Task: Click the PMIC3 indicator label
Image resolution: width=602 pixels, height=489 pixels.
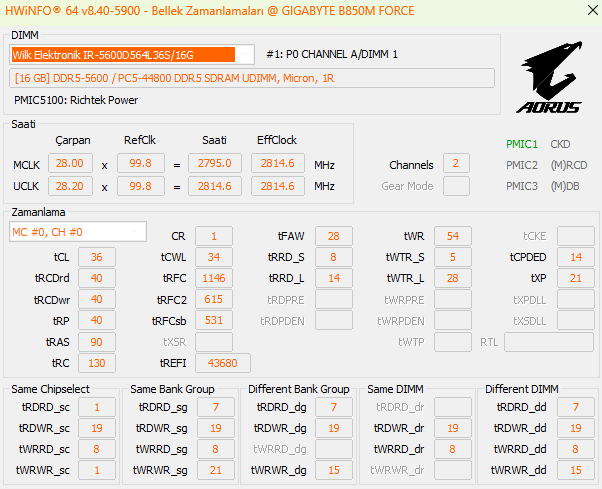Action: [x=521, y=186]
